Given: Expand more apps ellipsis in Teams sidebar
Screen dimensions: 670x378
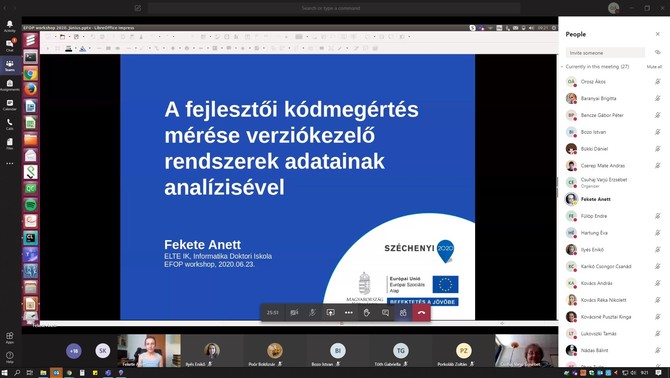Looking at the screenshot, I should tap(9, 164).
